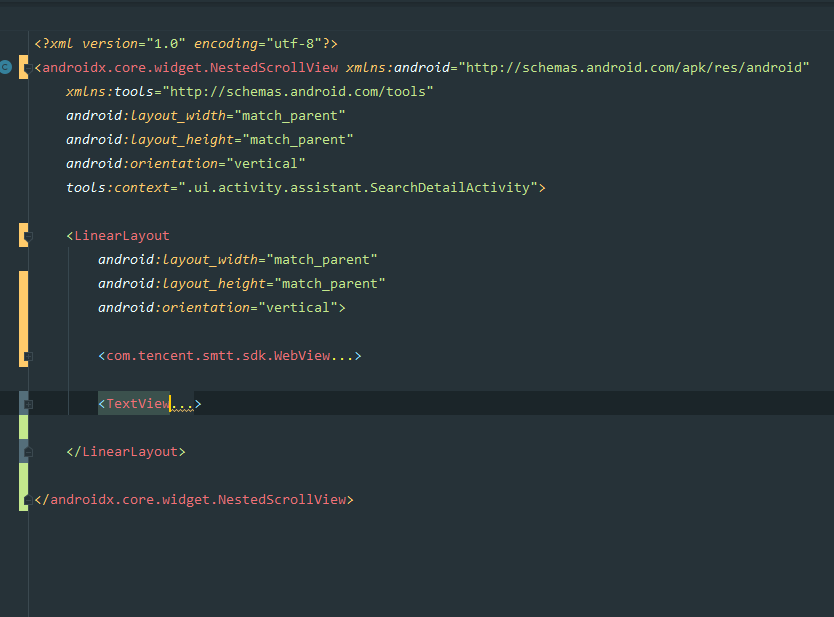Image resolution: width=834 pixels, height=617 pixels.
Task: Click the related class gutter icon
Action: [x=5, y=67]
